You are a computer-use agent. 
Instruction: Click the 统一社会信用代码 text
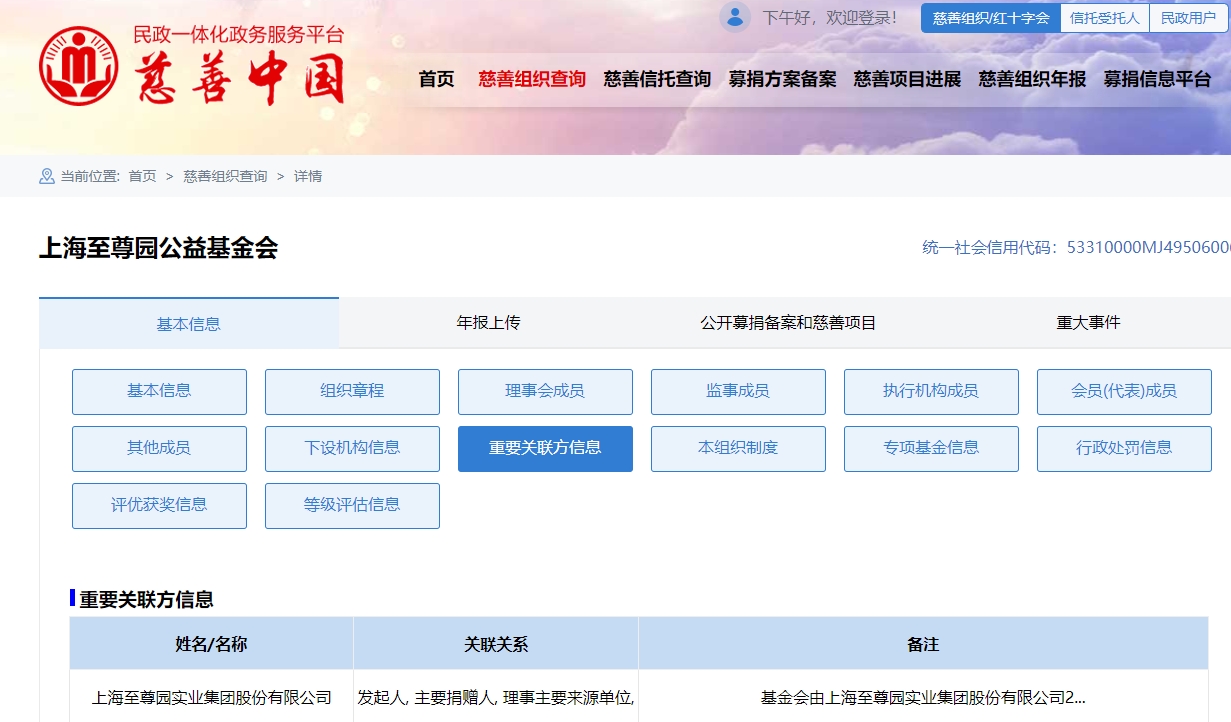pos(1076,248)
